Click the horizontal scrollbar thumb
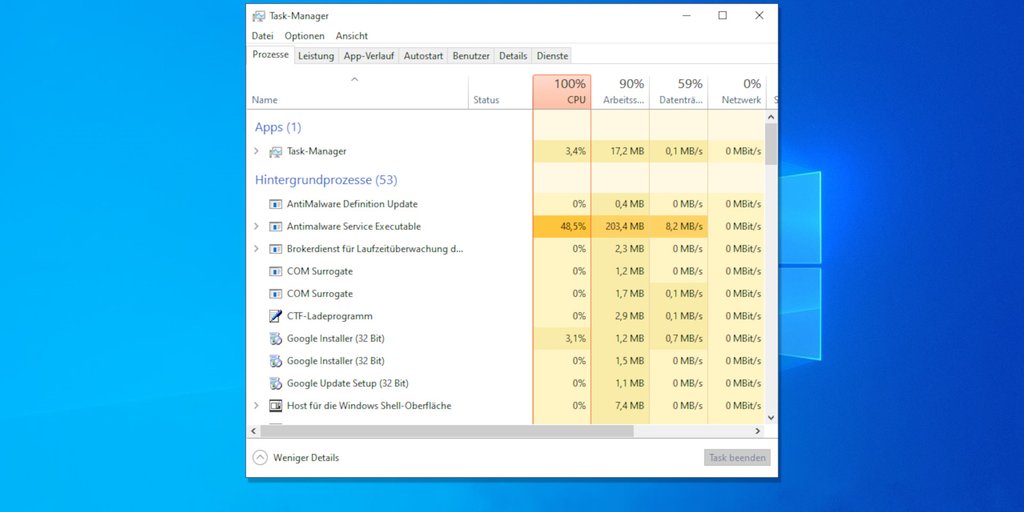This screenshot has width=1024, height=512. point(446,431)
